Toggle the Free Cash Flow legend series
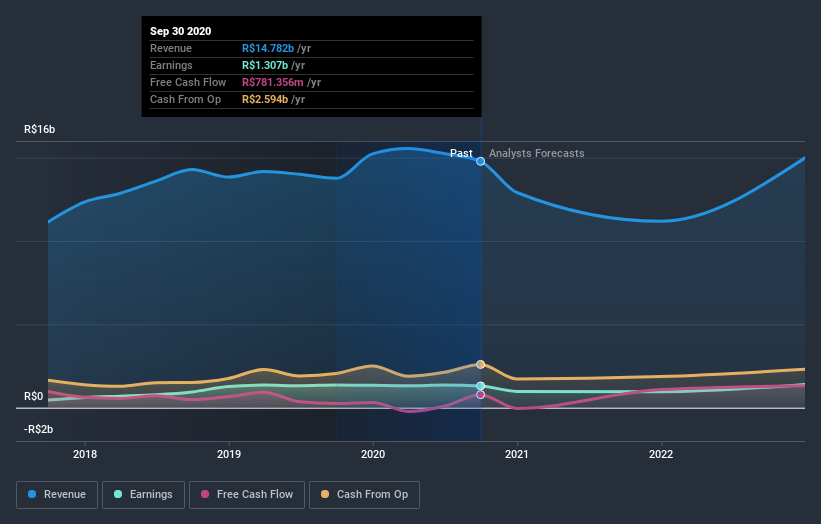 point(247,495)
